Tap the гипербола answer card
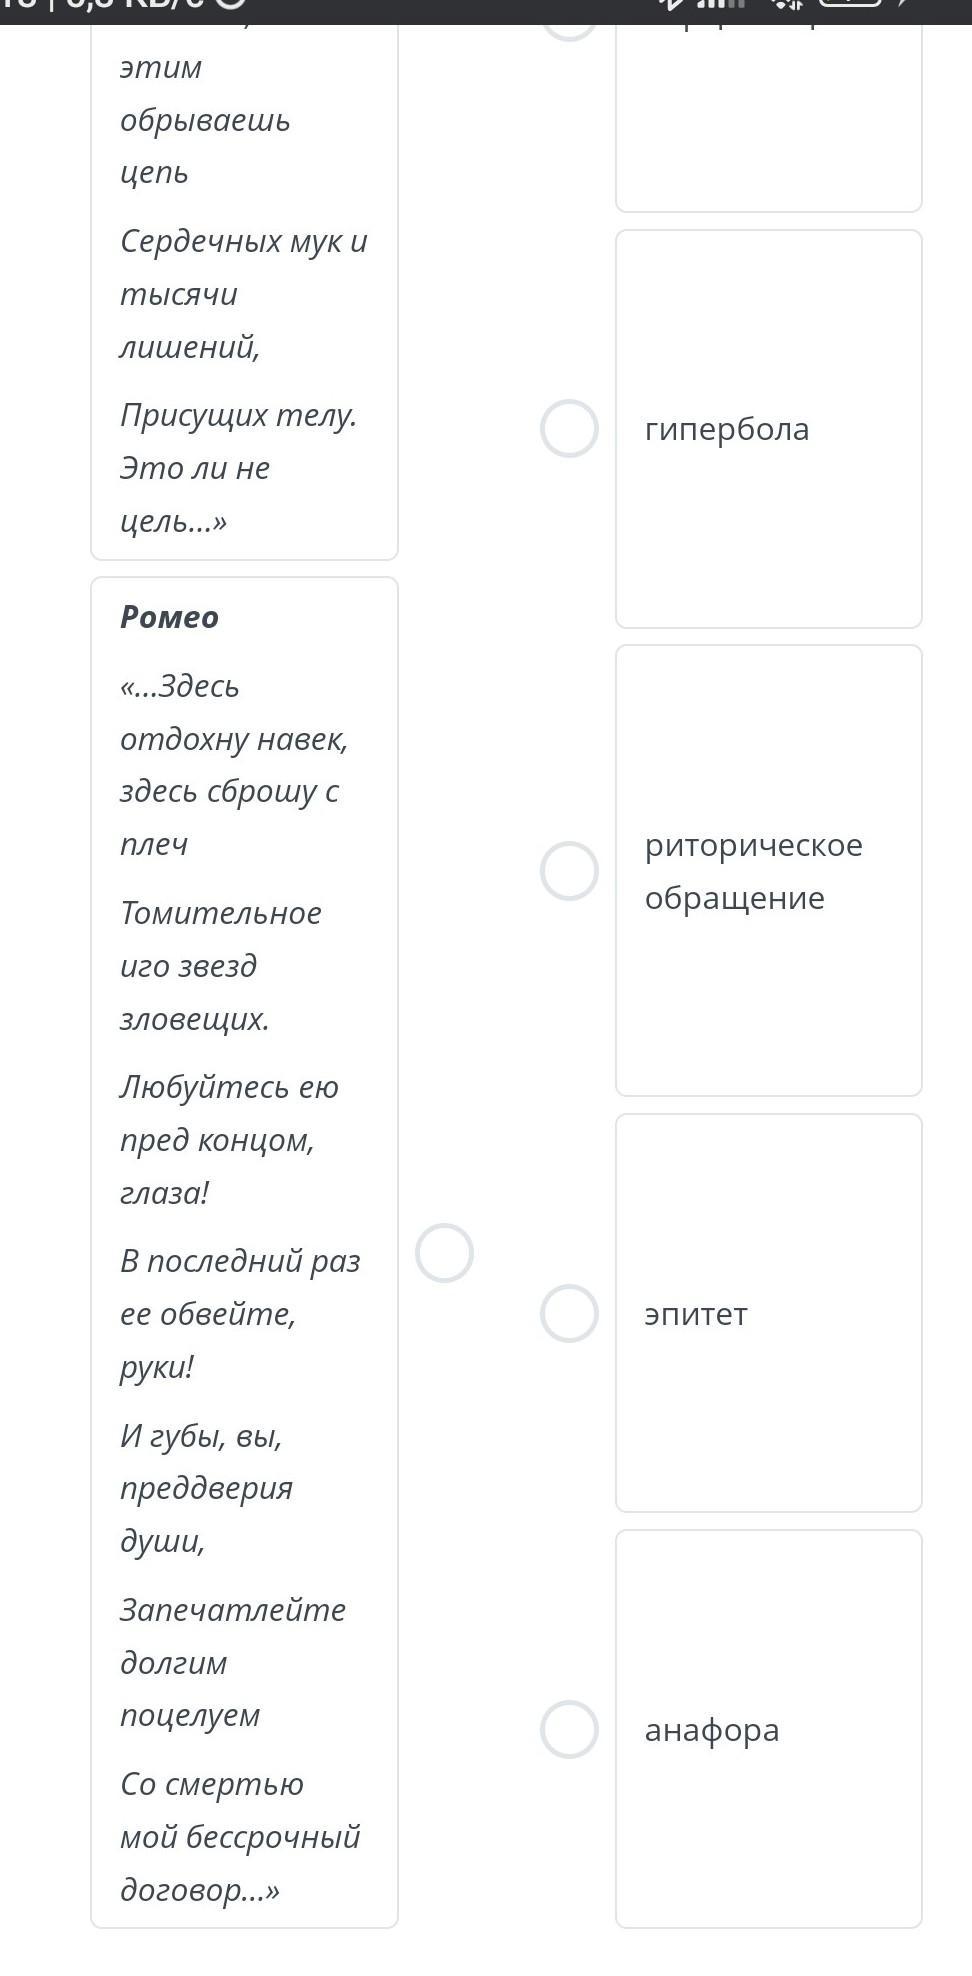The width and height of the screenshot is (972, 1976). click(768, 429)
